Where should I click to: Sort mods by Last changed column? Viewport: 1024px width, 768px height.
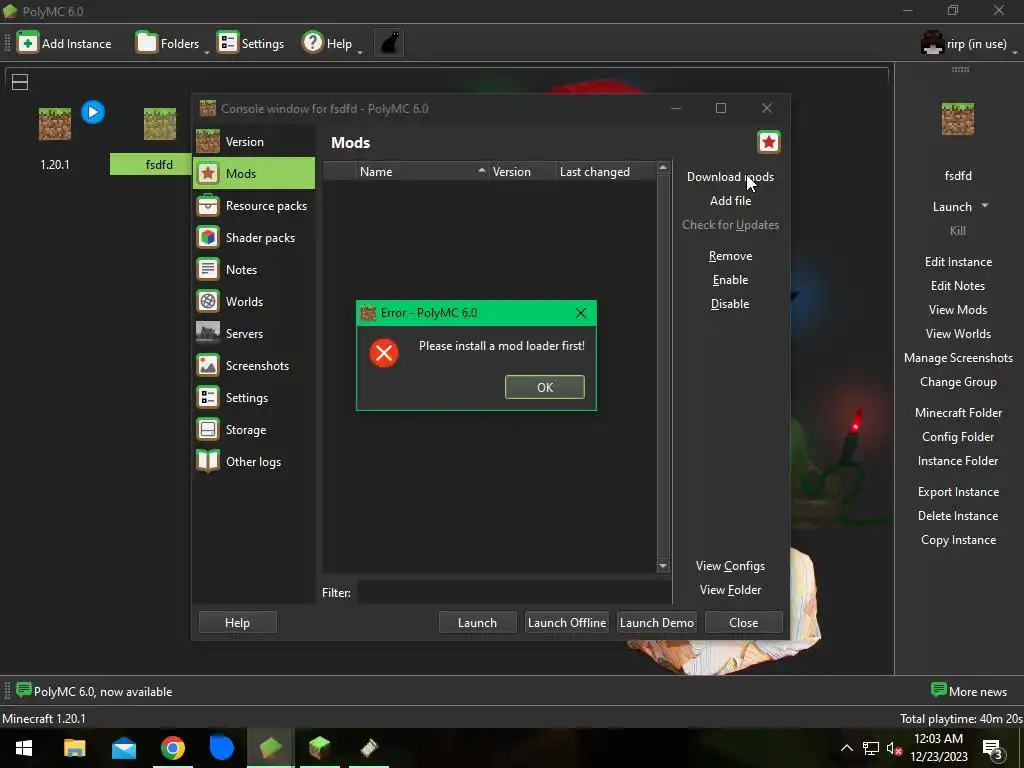coord(606,172)
